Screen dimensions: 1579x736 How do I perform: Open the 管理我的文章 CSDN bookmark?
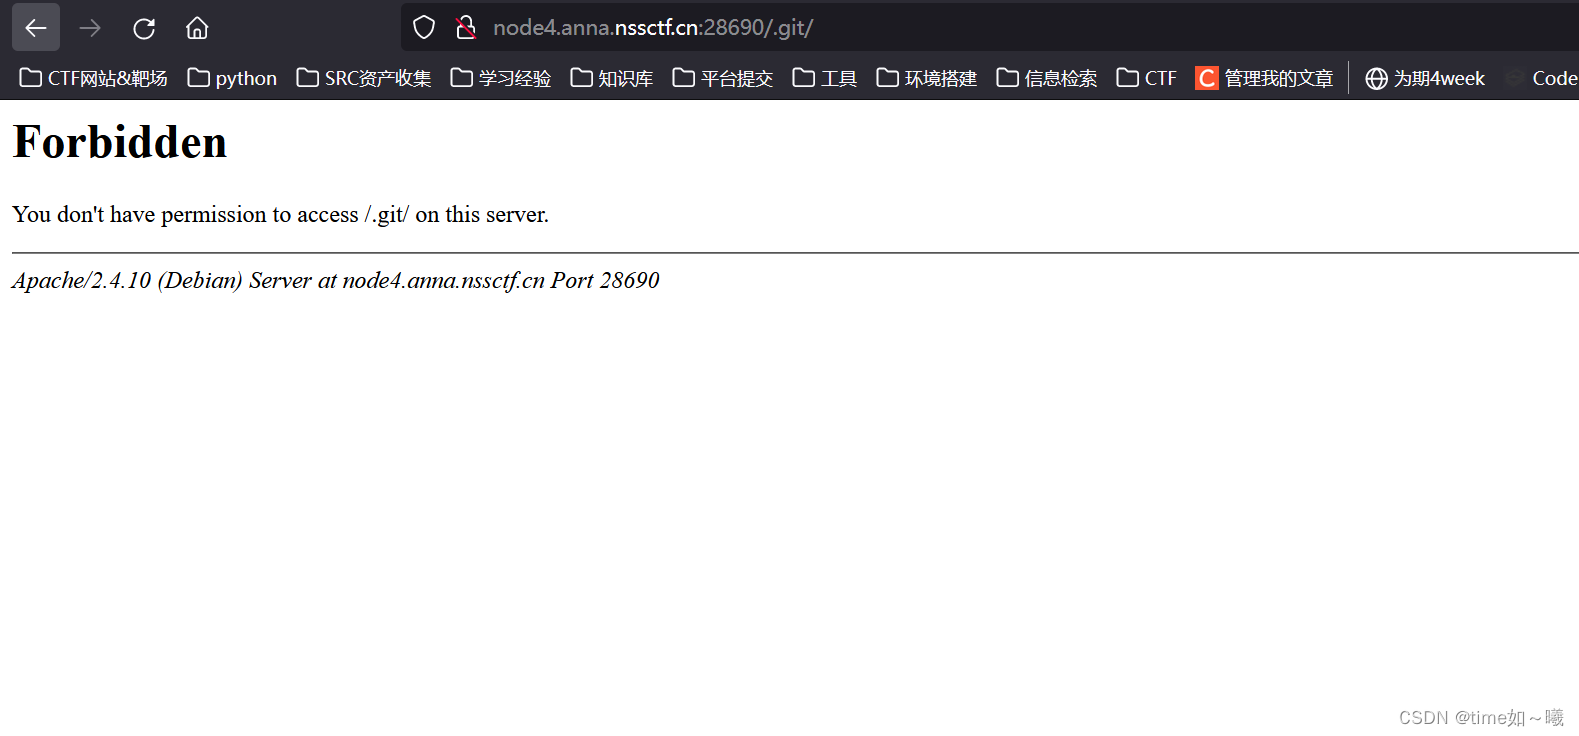pyautogui.click(x=1265, y=78)
